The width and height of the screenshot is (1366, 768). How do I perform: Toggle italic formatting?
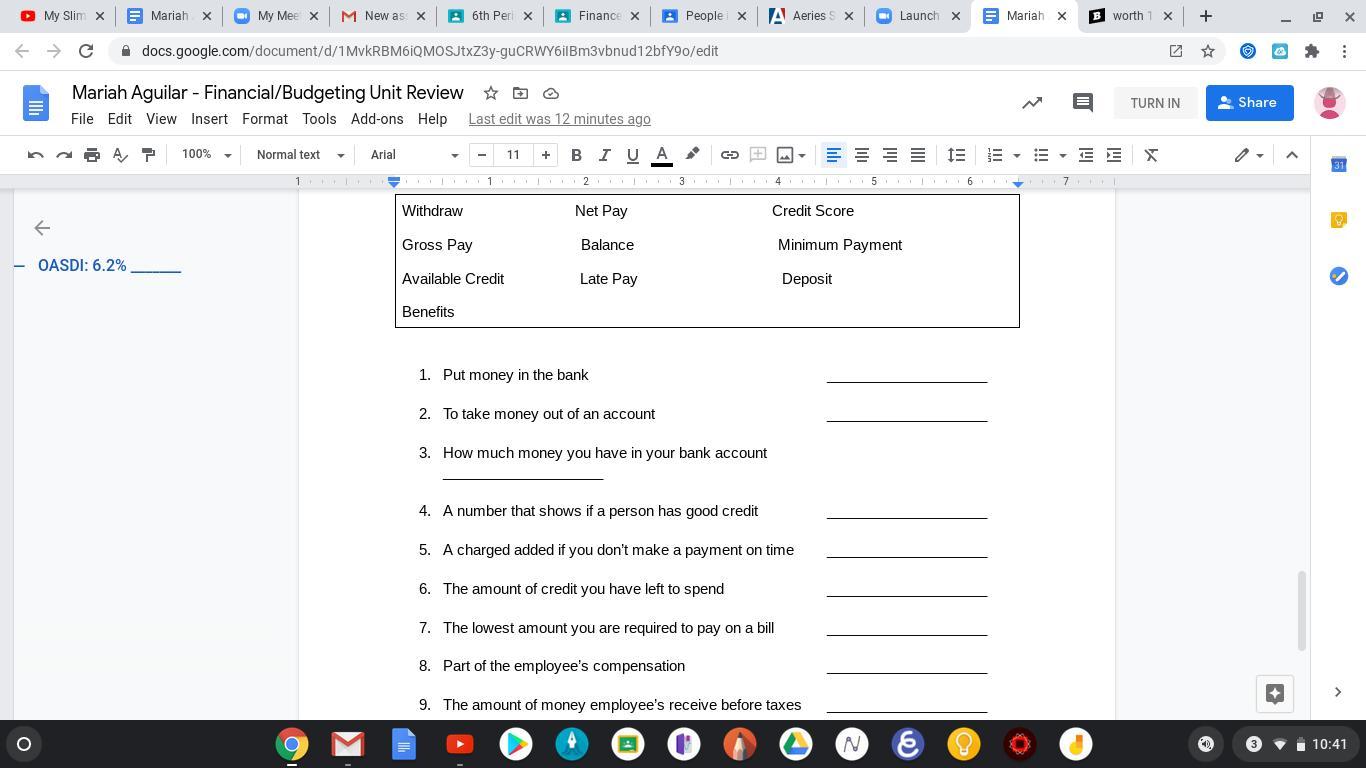tap(604, 155)
